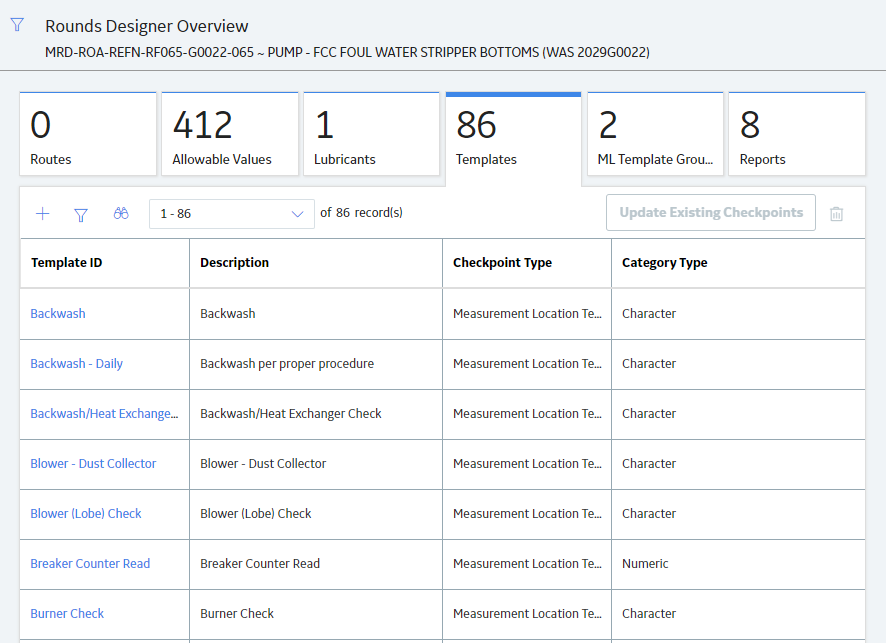
Task: Select 'Blower - Dust Collector' description cell
Action: pos(316,464)
